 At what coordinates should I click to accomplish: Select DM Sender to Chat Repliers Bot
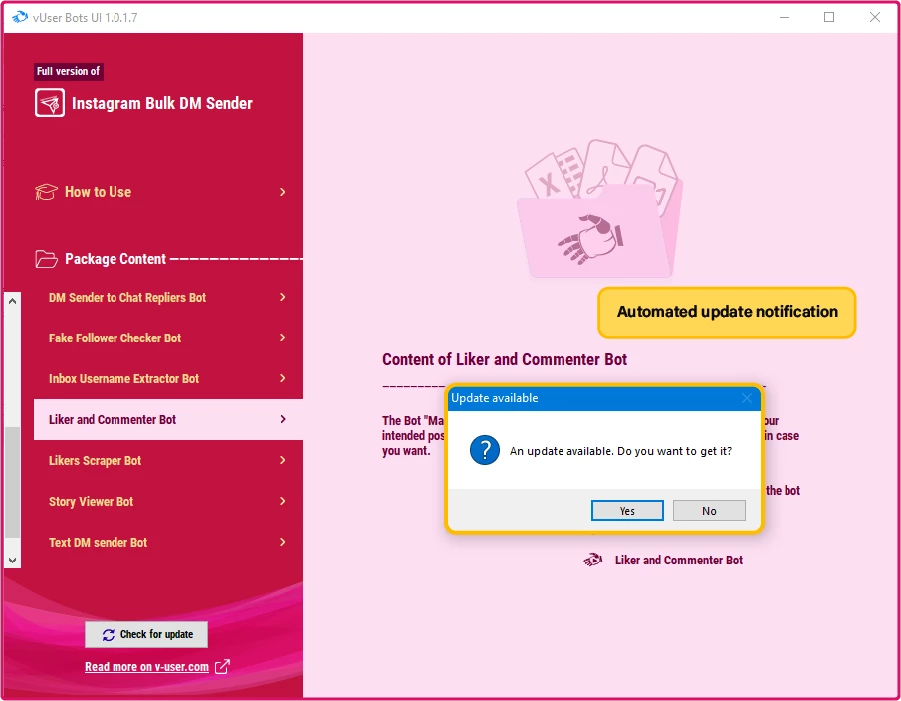point(168,297)
